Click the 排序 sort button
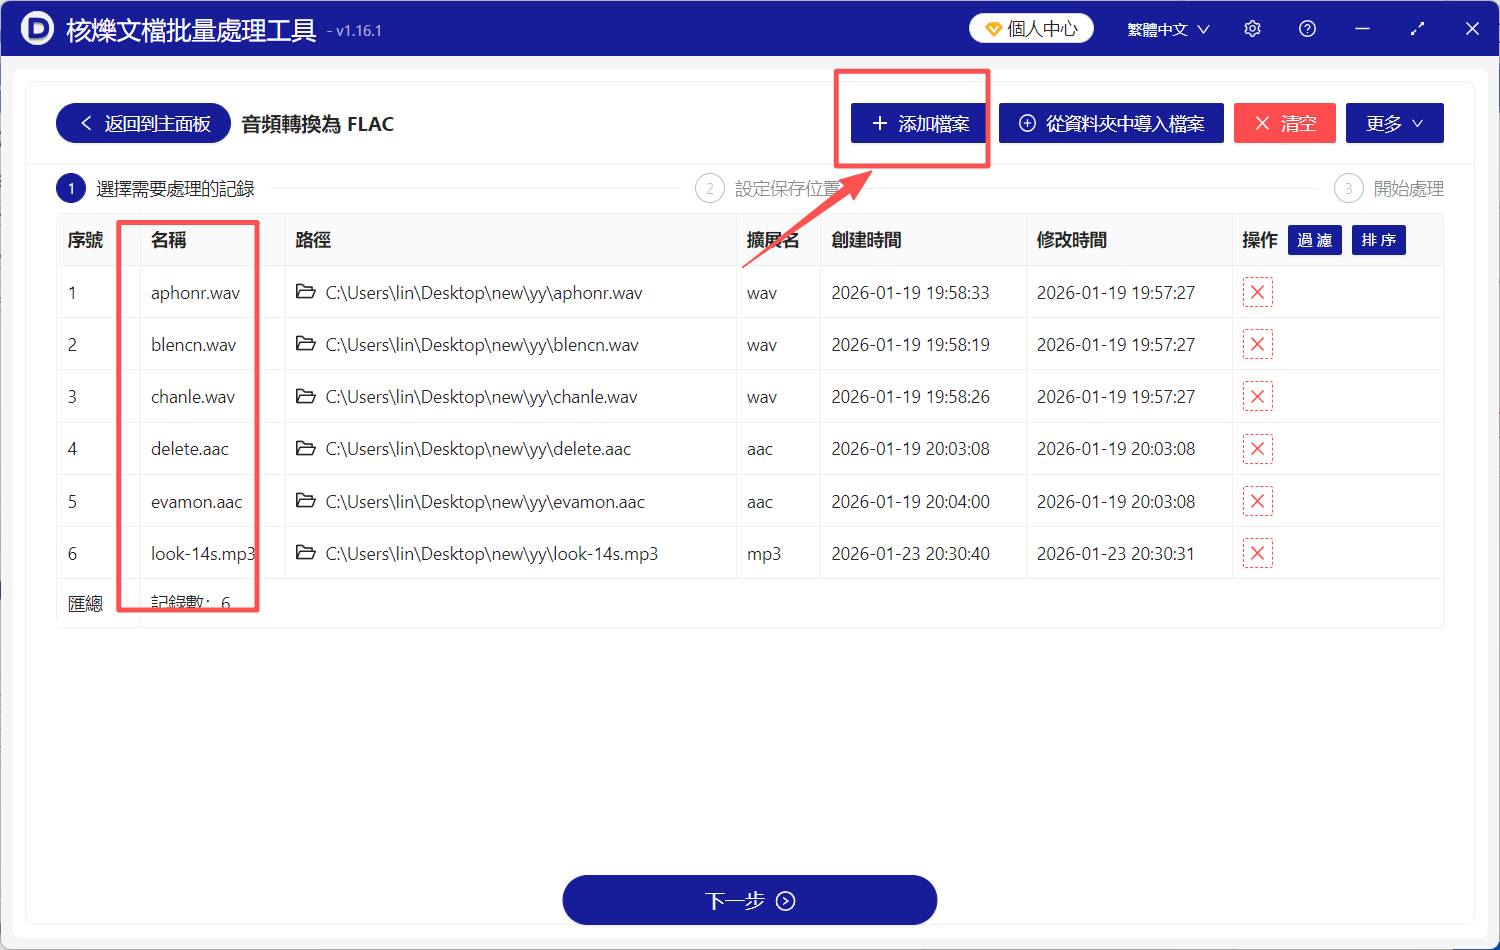Viewport: 1500px width, 950px height. pyautogui.click(x=1378, y=240)
